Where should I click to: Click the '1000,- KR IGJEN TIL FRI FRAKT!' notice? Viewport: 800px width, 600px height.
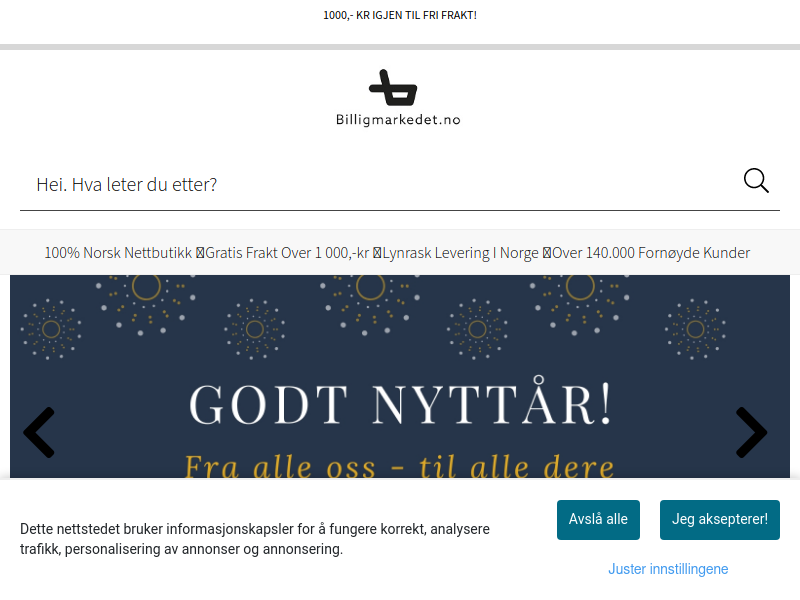400,15
